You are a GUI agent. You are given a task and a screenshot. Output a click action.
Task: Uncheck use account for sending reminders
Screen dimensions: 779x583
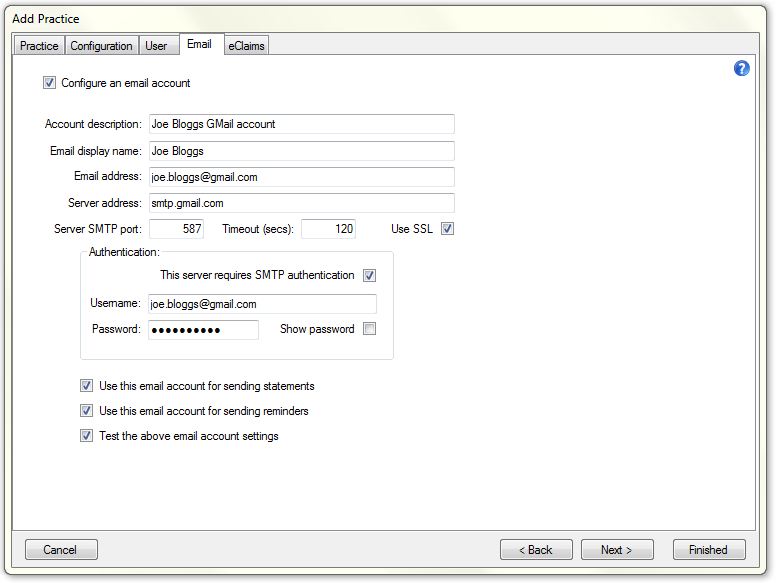coord(87,411)
